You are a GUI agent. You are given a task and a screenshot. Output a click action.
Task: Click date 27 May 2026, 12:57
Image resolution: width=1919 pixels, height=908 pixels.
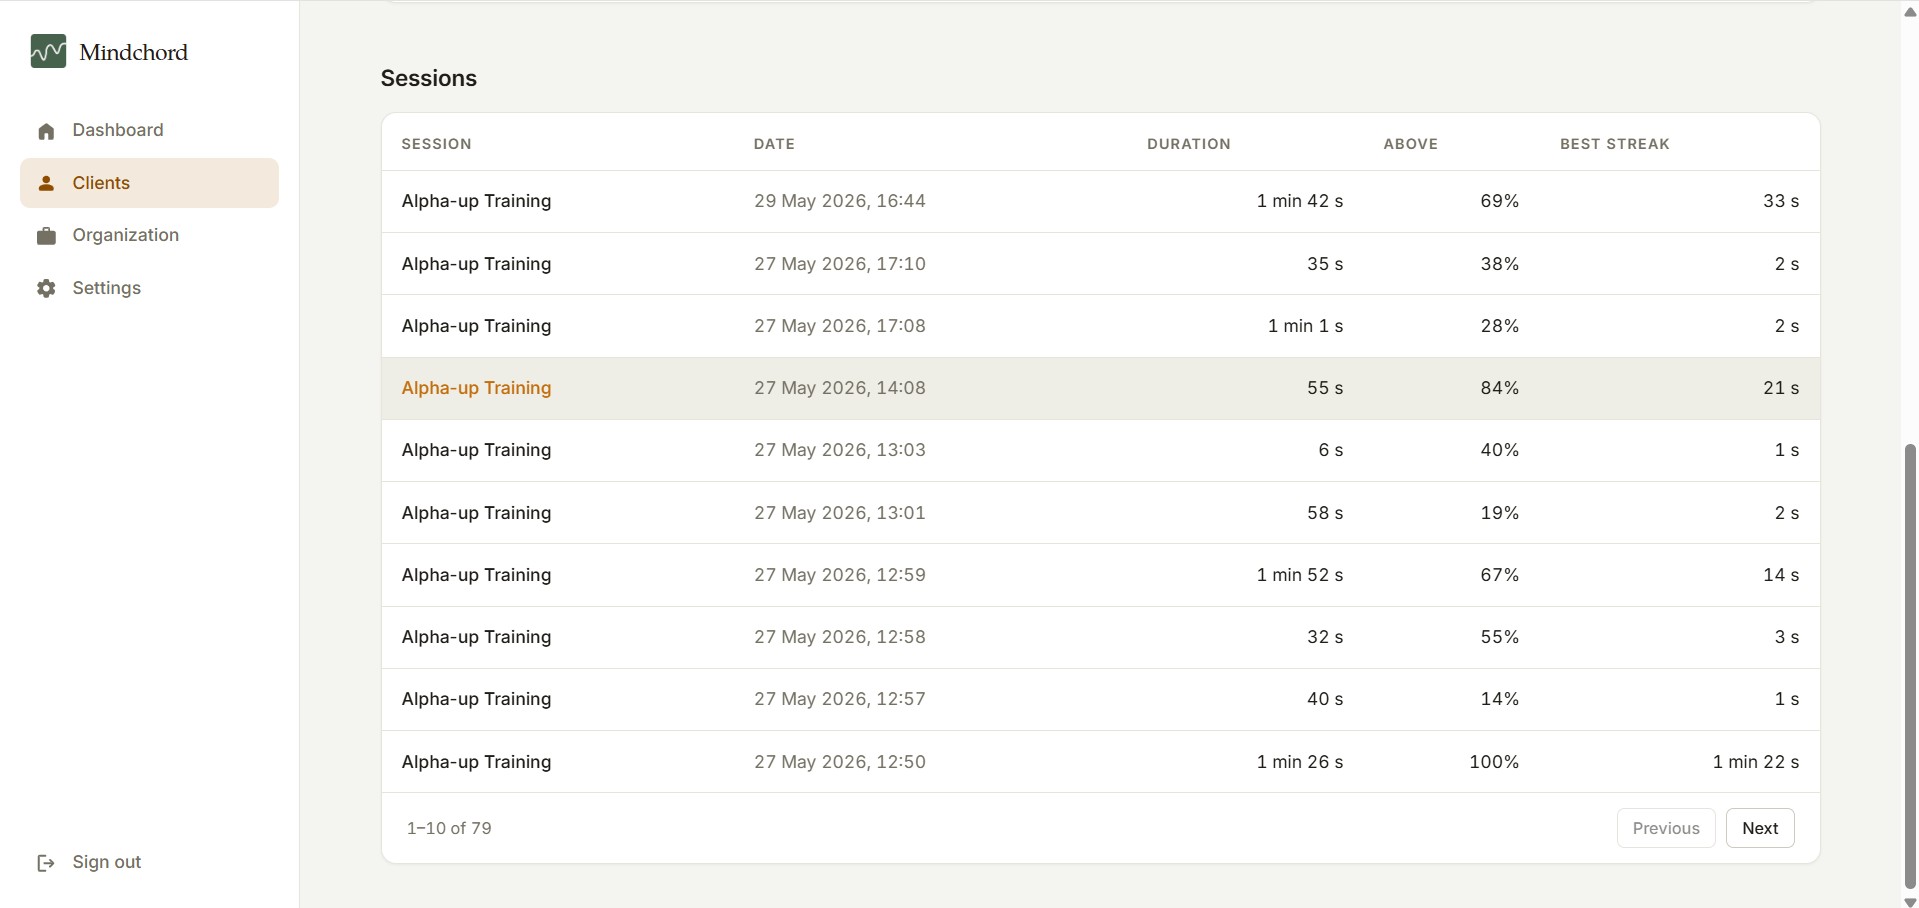839,699
